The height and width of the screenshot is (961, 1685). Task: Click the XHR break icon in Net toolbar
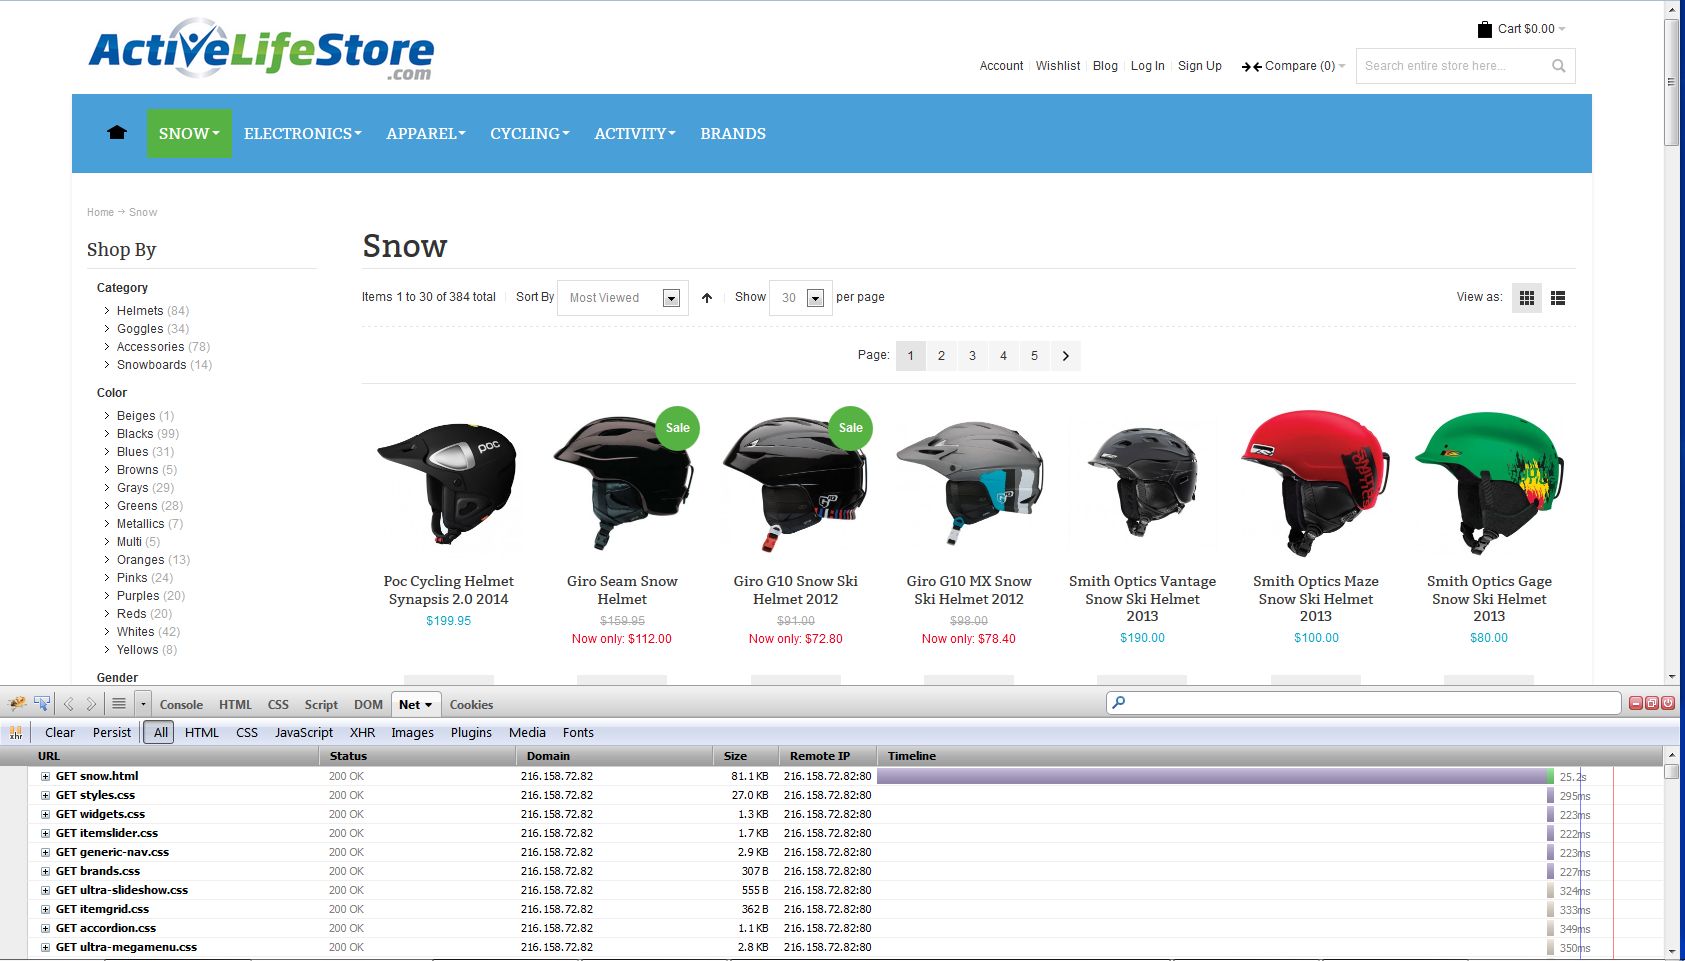(16, 732)
